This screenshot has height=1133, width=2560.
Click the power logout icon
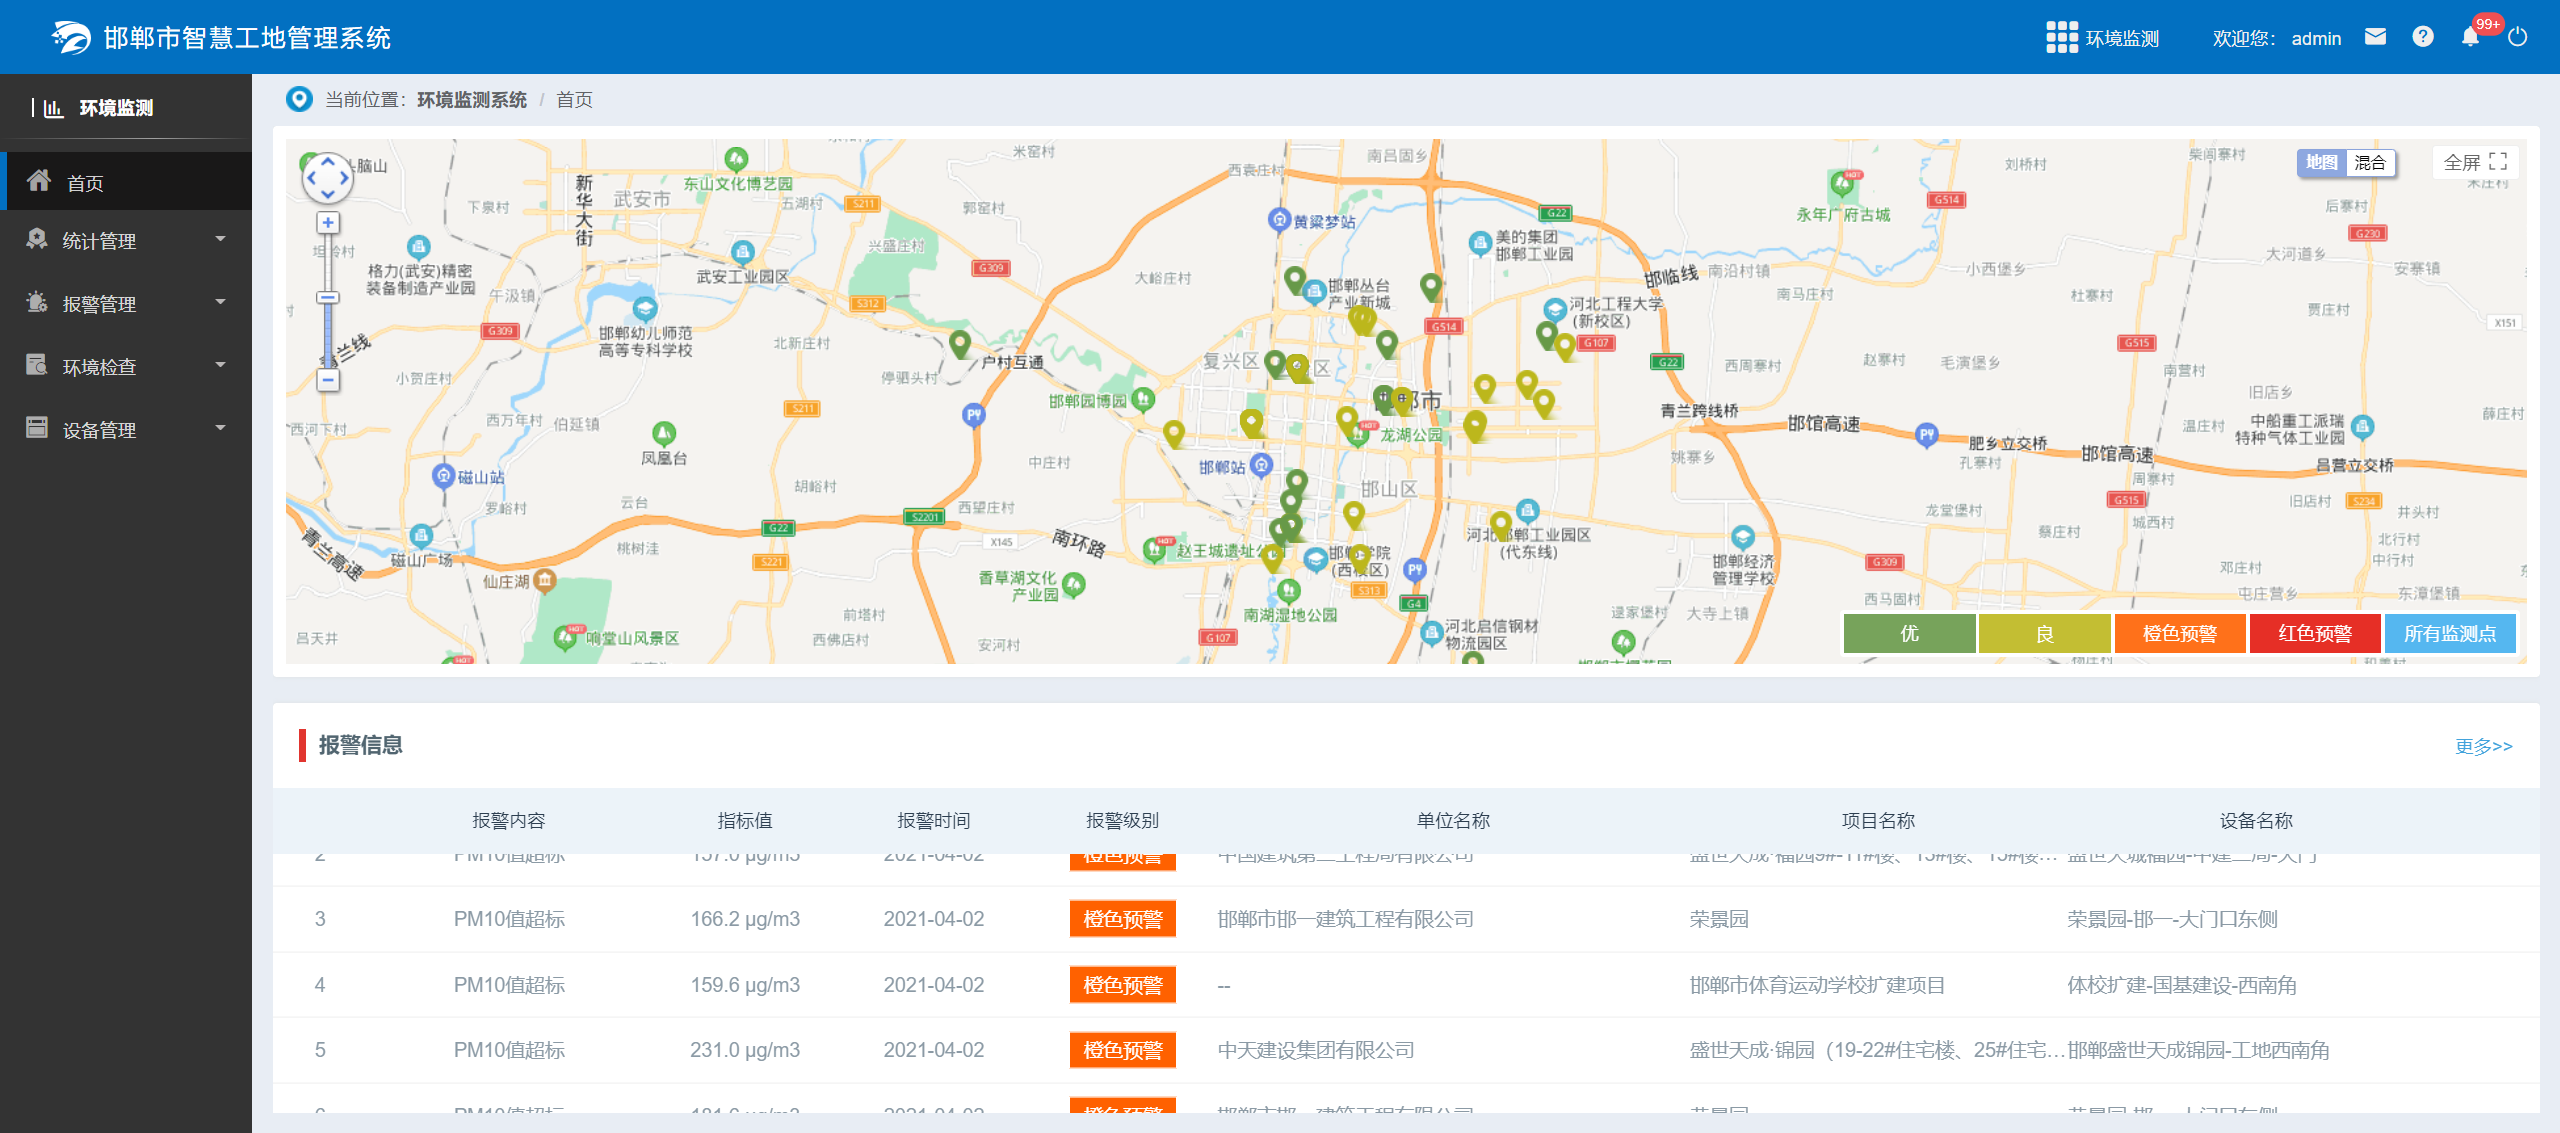coord(2518,37)
